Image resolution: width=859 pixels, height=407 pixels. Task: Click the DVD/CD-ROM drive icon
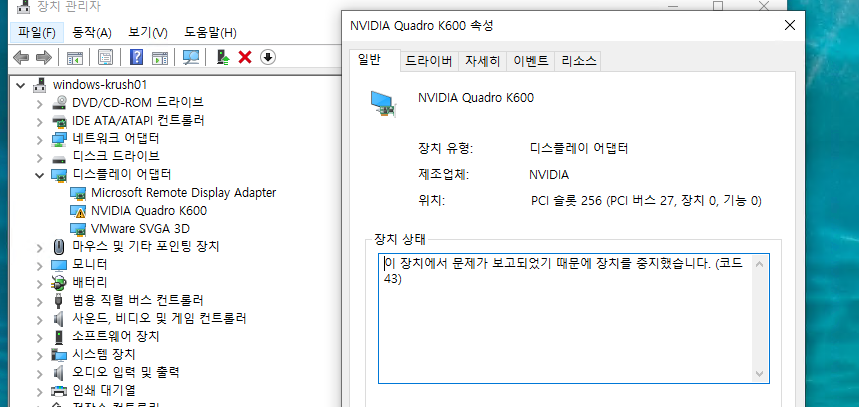pyautogui.click(x=59, y=102)
